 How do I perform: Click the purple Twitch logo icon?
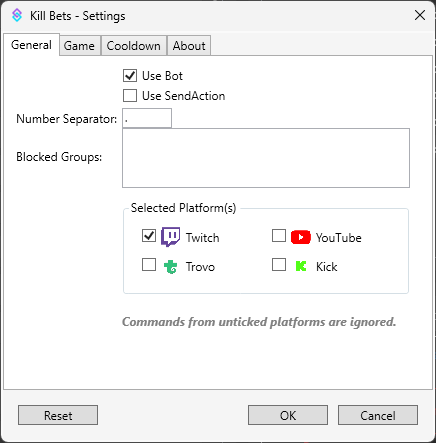170,237
